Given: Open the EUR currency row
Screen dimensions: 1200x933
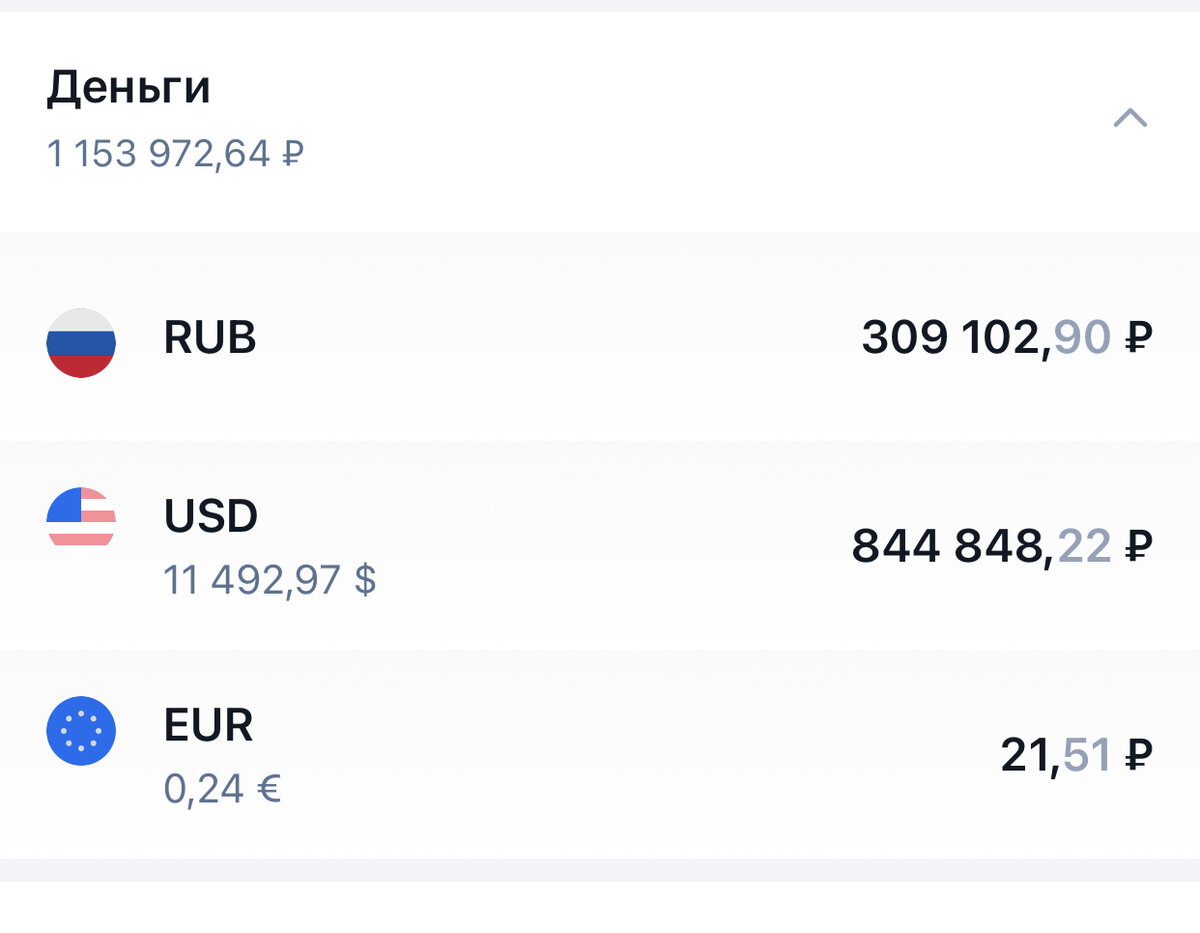Looking at the screenshot, I should point(600,754).
